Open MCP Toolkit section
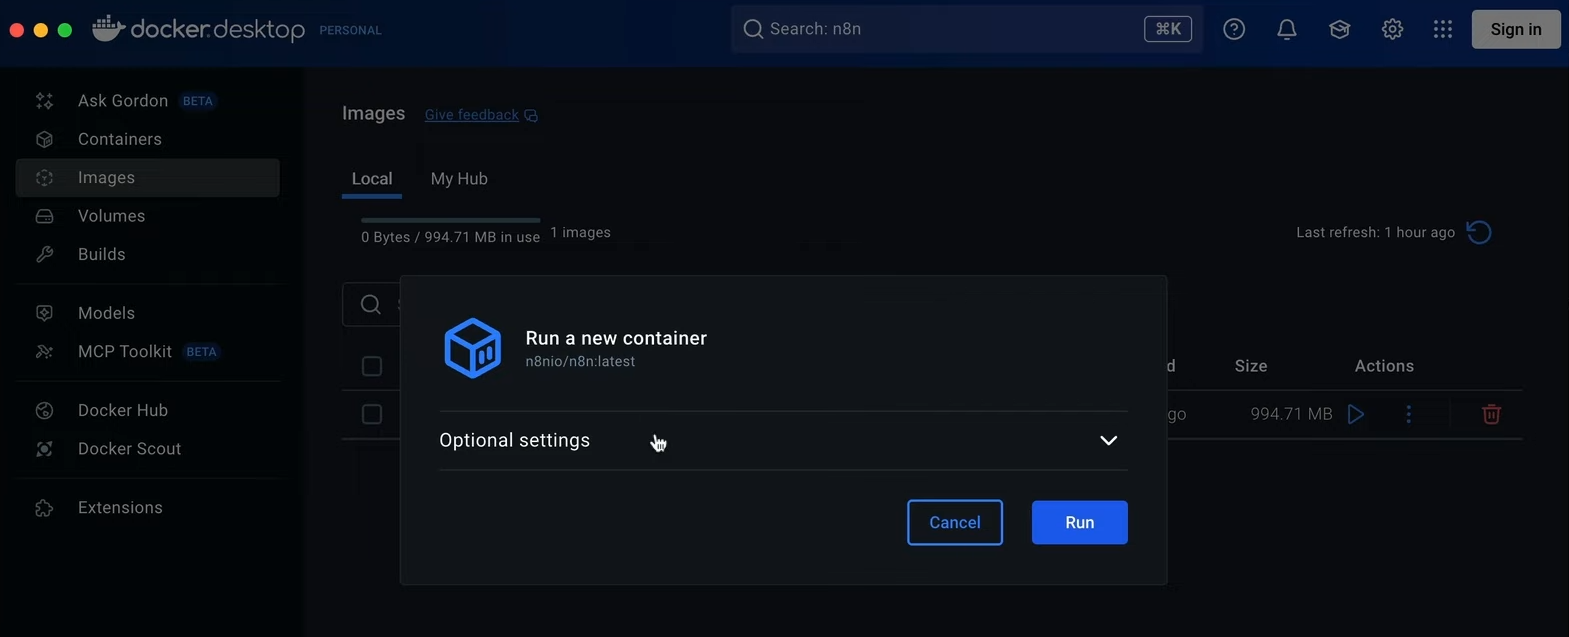The width and height of the screenshot is (1569, 637). [x=148, y=352]
